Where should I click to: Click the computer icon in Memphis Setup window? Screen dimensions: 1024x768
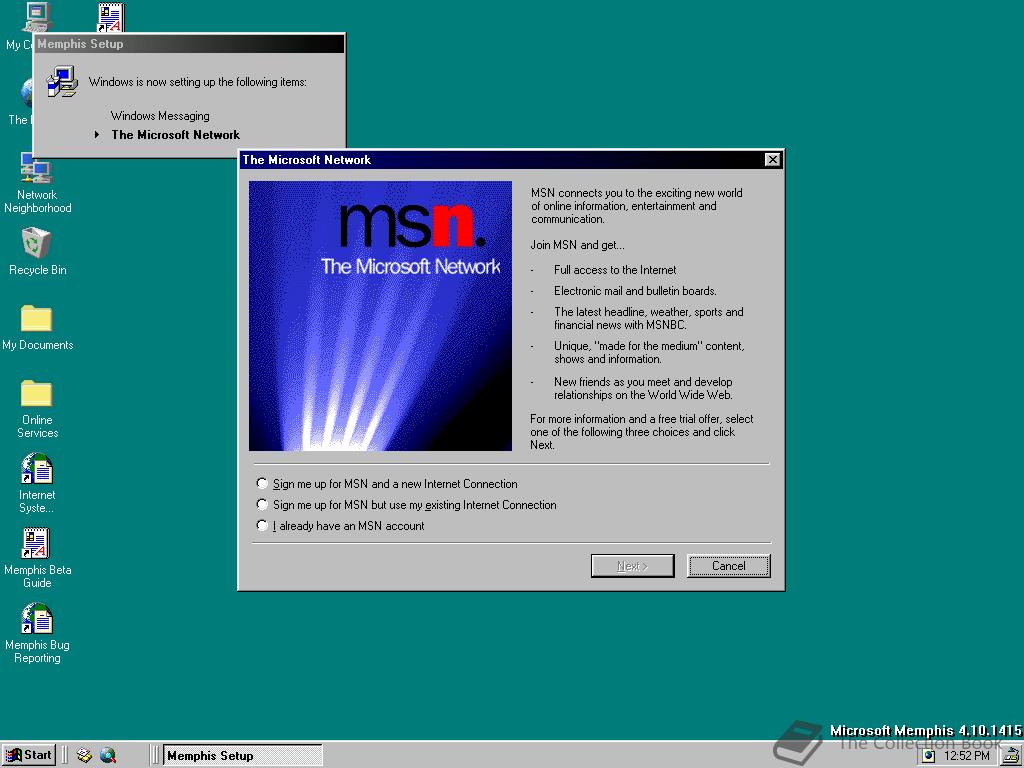(x=62, y=82)
